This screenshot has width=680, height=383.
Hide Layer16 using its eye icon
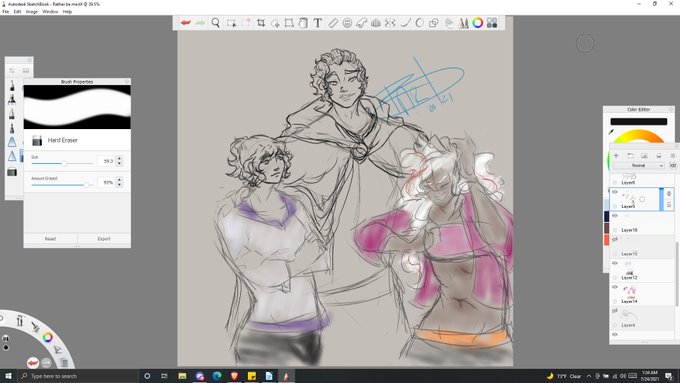pos(615,216)
